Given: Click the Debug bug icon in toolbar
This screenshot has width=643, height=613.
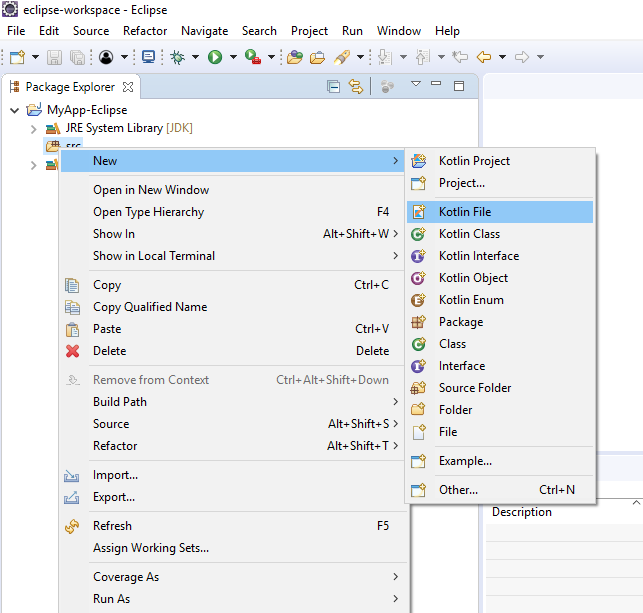Looking at the screenshot, I should 177,57.
